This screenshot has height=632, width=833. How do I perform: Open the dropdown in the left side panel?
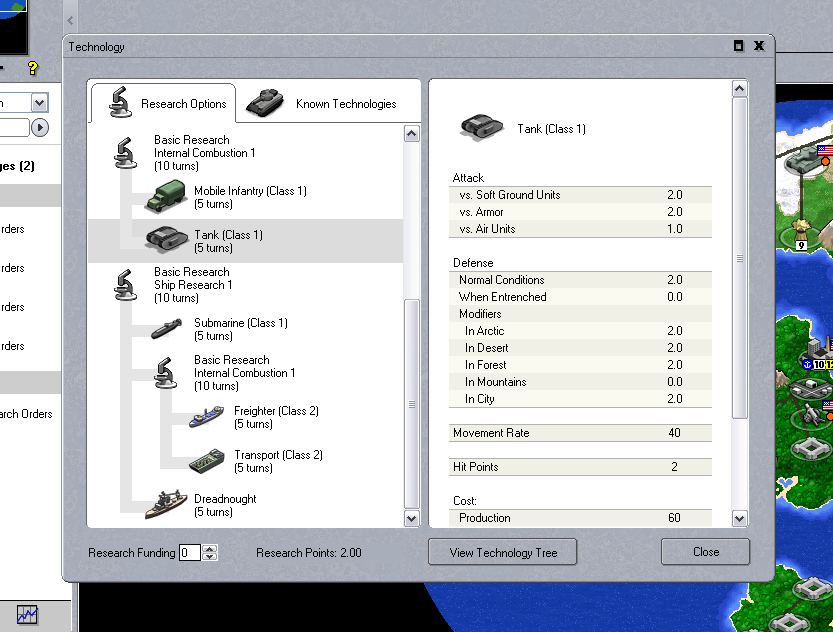click(x=39, y=103)
